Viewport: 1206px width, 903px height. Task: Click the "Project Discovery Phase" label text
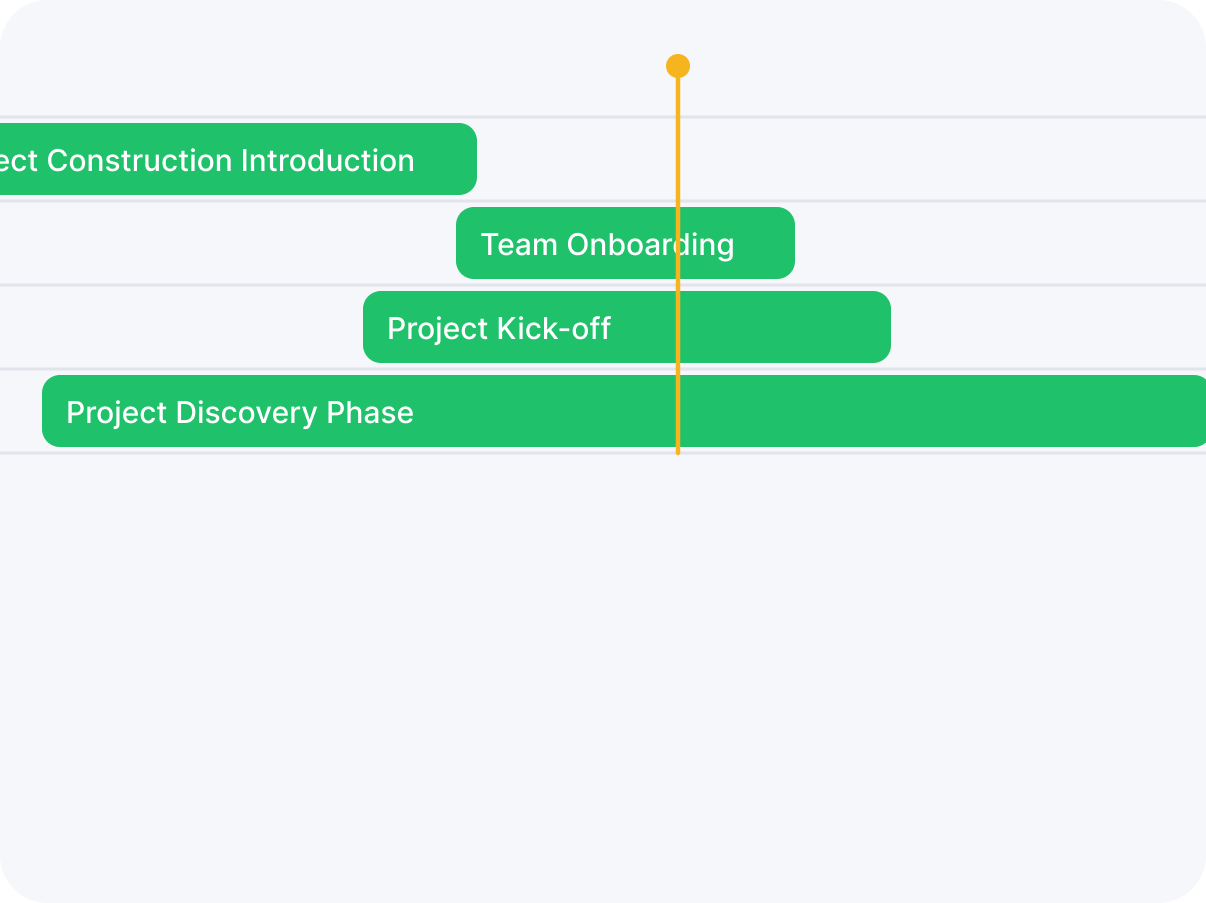tap(239, 412)
